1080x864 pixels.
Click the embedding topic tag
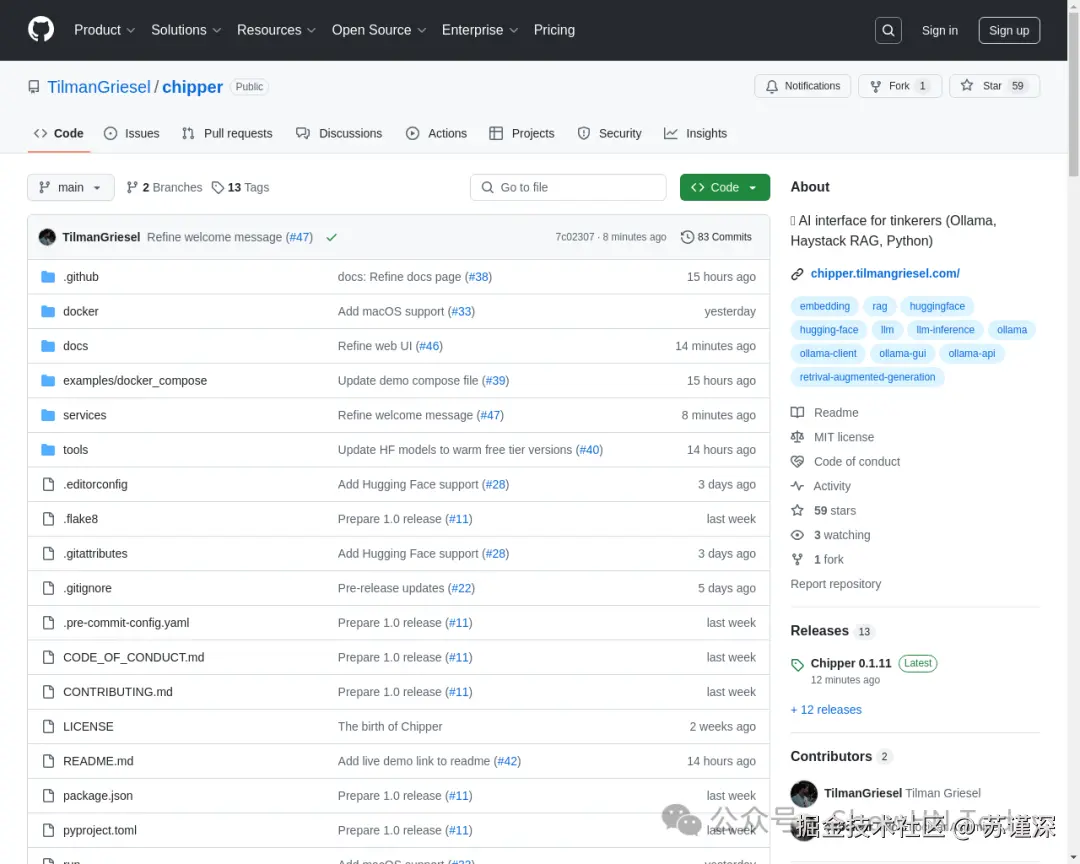point(824,307)
